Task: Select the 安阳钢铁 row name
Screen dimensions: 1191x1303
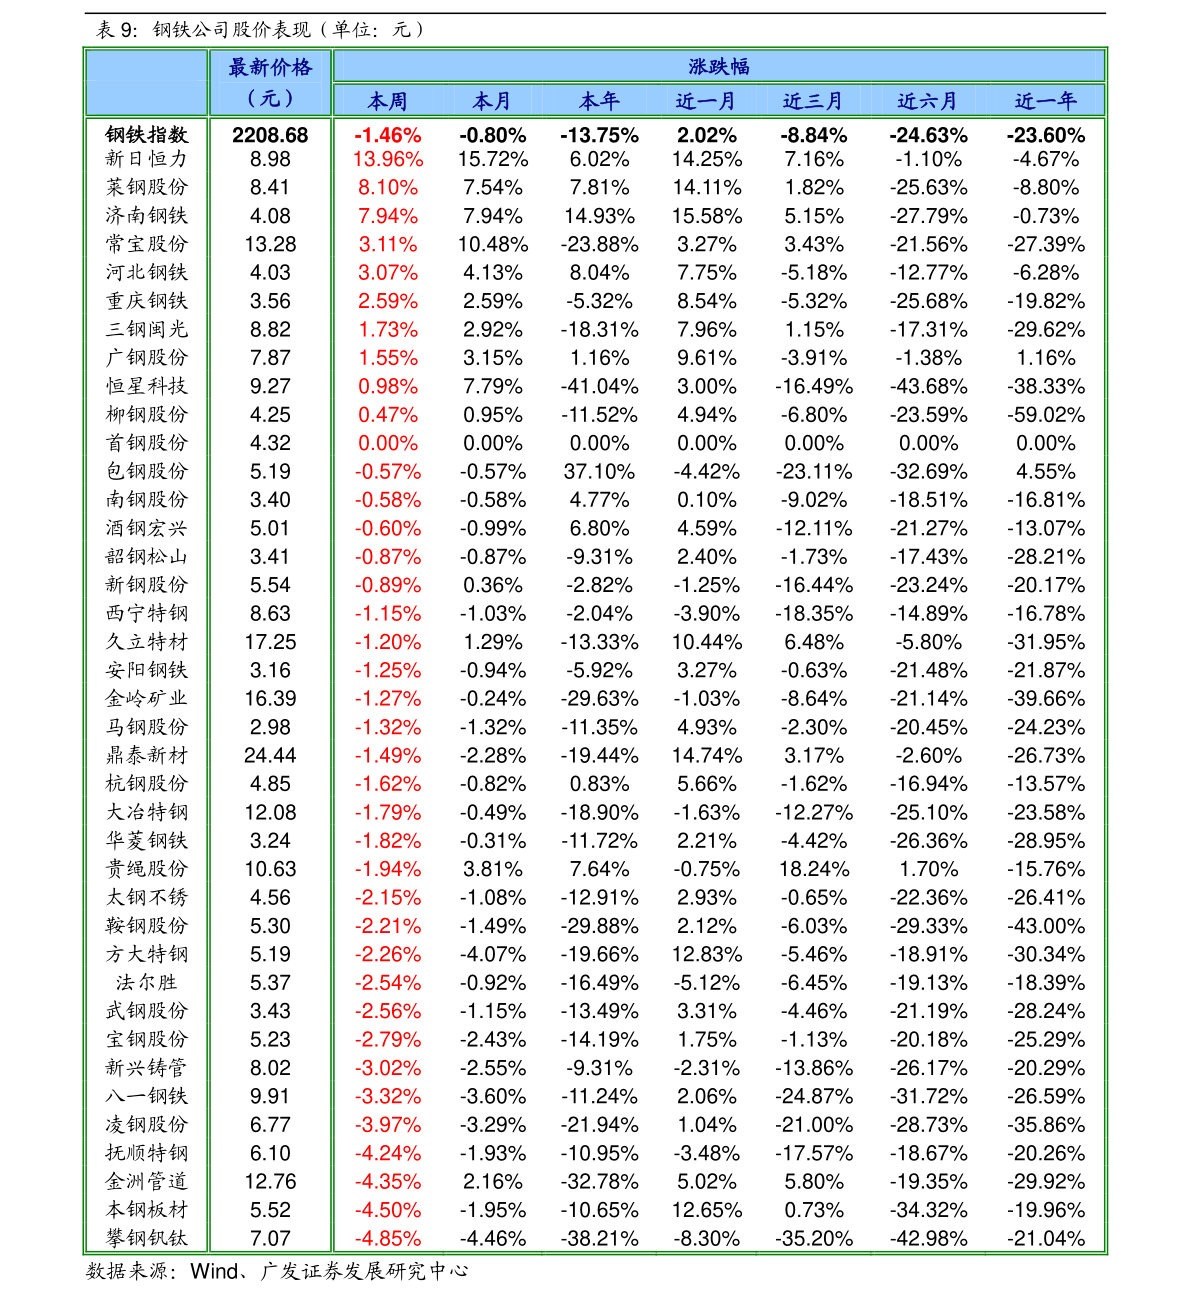Action: click(x=147, y=670)
